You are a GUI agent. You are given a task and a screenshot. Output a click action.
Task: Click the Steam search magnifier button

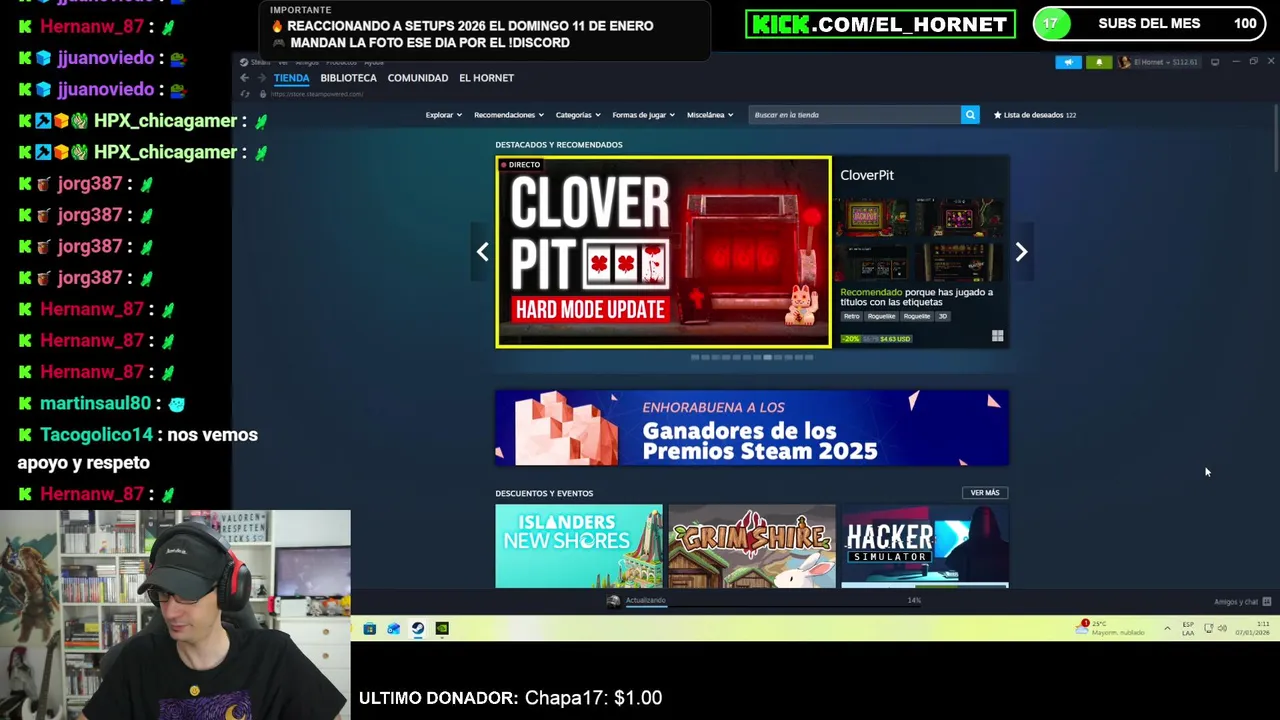click(970, 115)
